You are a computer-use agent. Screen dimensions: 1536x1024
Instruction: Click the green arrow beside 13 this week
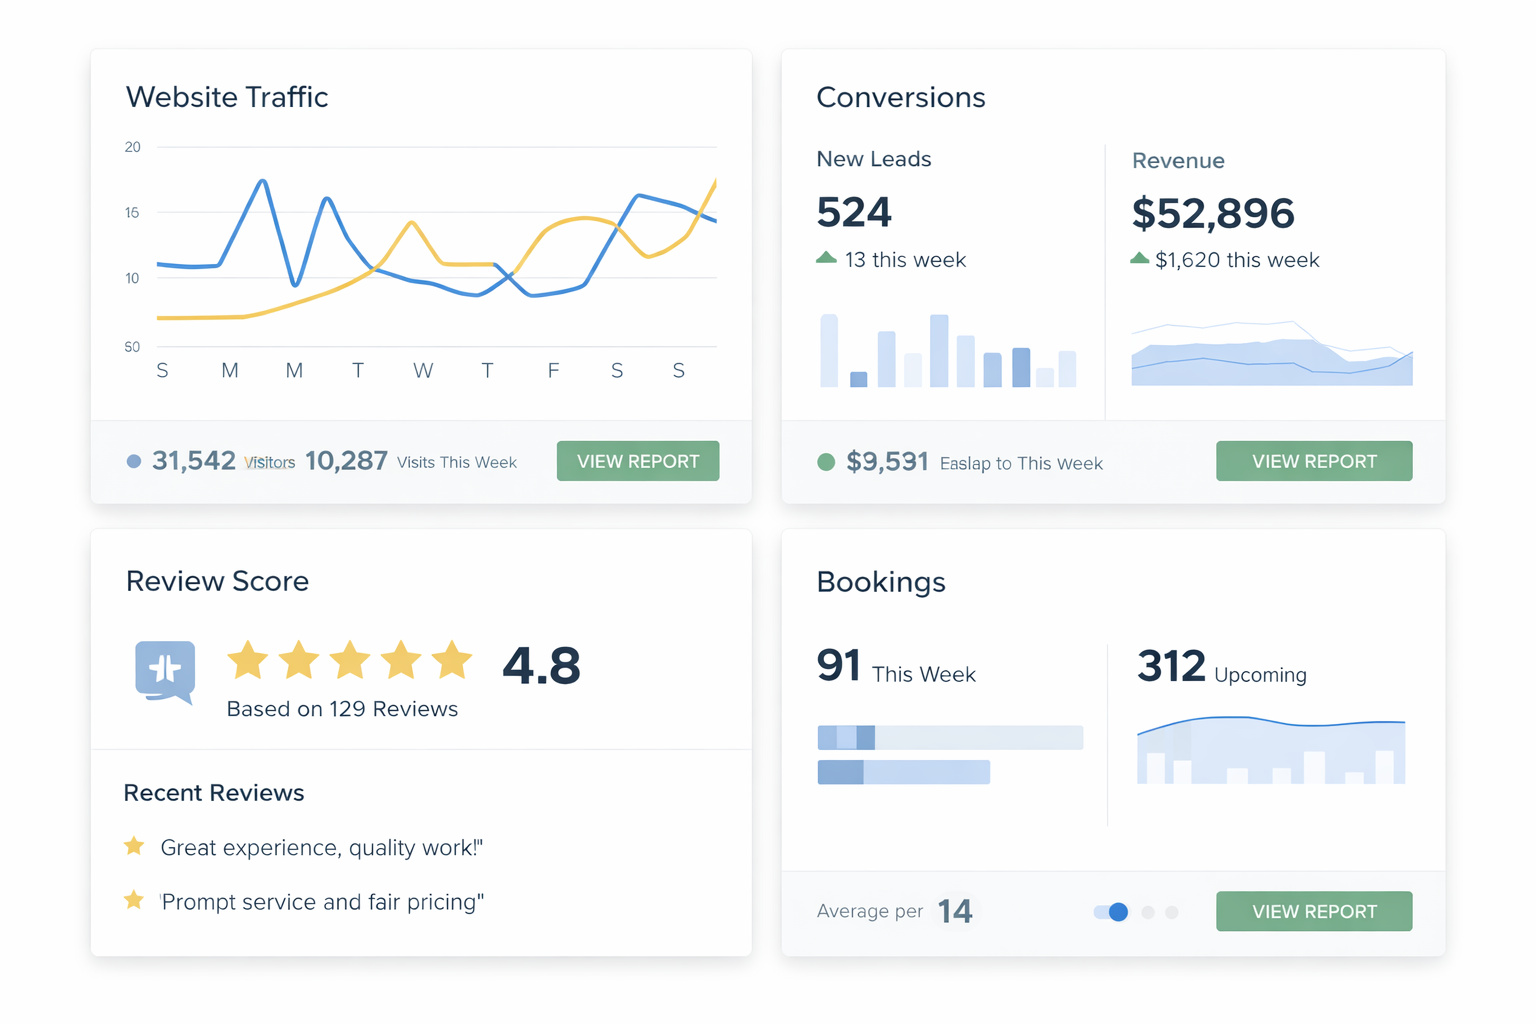[826, 258]
